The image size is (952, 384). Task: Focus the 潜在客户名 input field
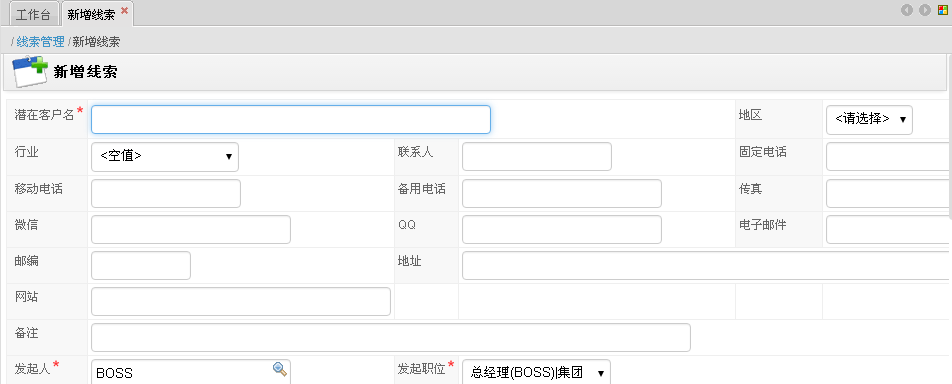(291, 120)
